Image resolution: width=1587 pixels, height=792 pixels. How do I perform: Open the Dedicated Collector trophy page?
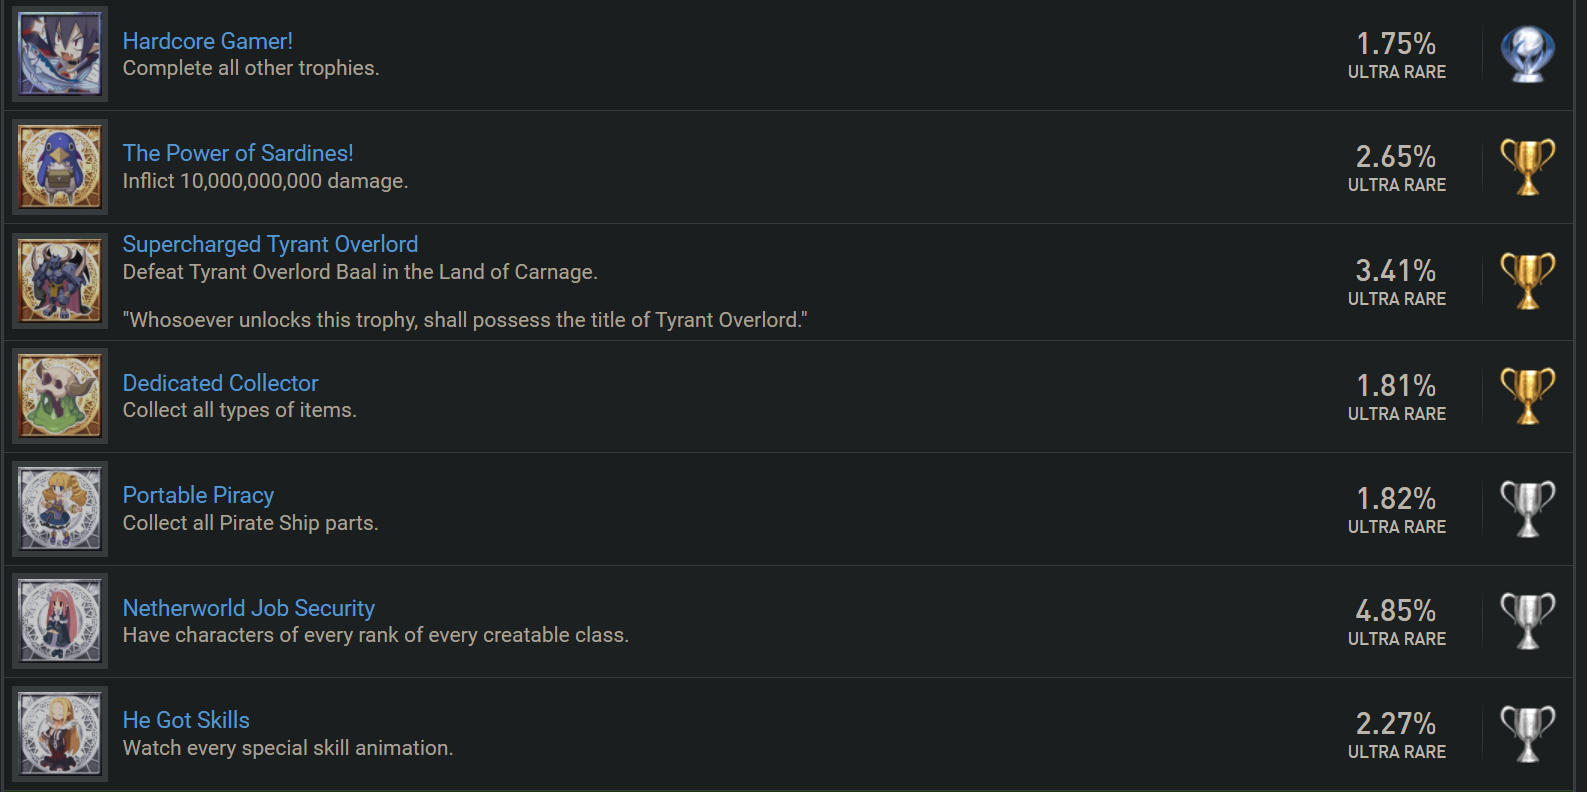click(220, 383)
